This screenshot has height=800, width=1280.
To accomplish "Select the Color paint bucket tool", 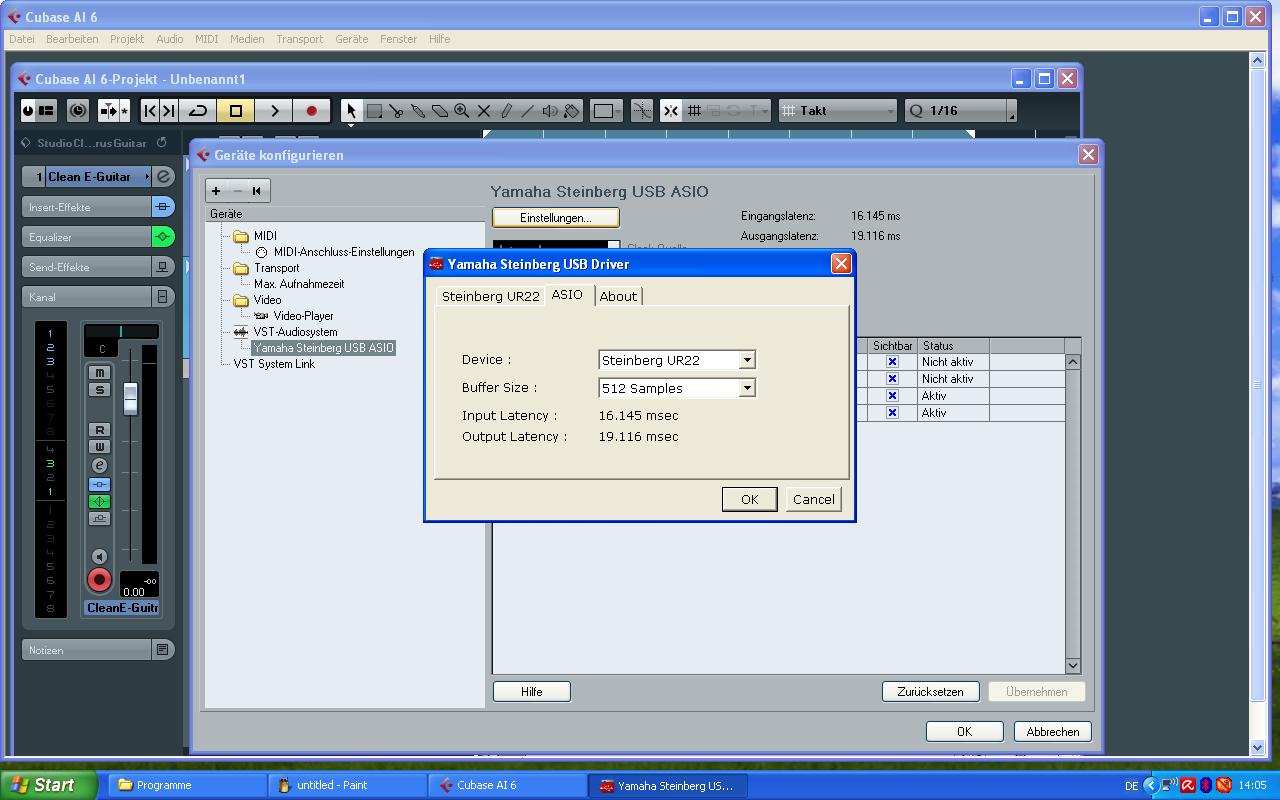I will [x=572, y=111].
